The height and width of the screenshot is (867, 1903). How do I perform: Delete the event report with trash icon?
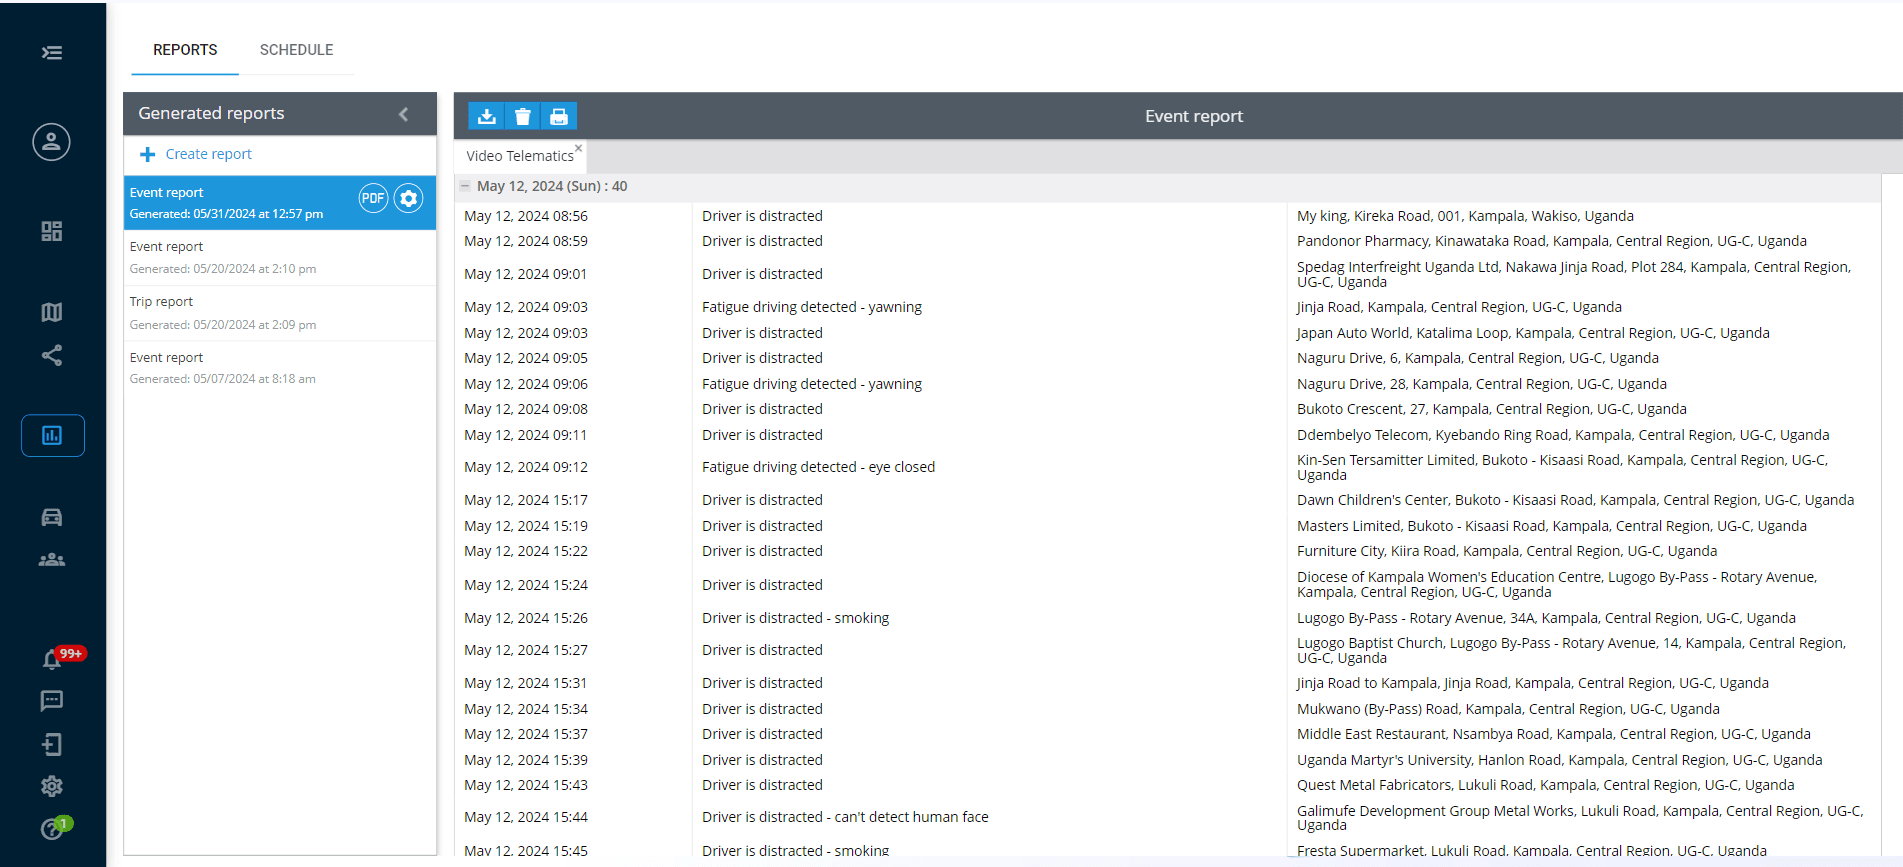pos(523,116)
